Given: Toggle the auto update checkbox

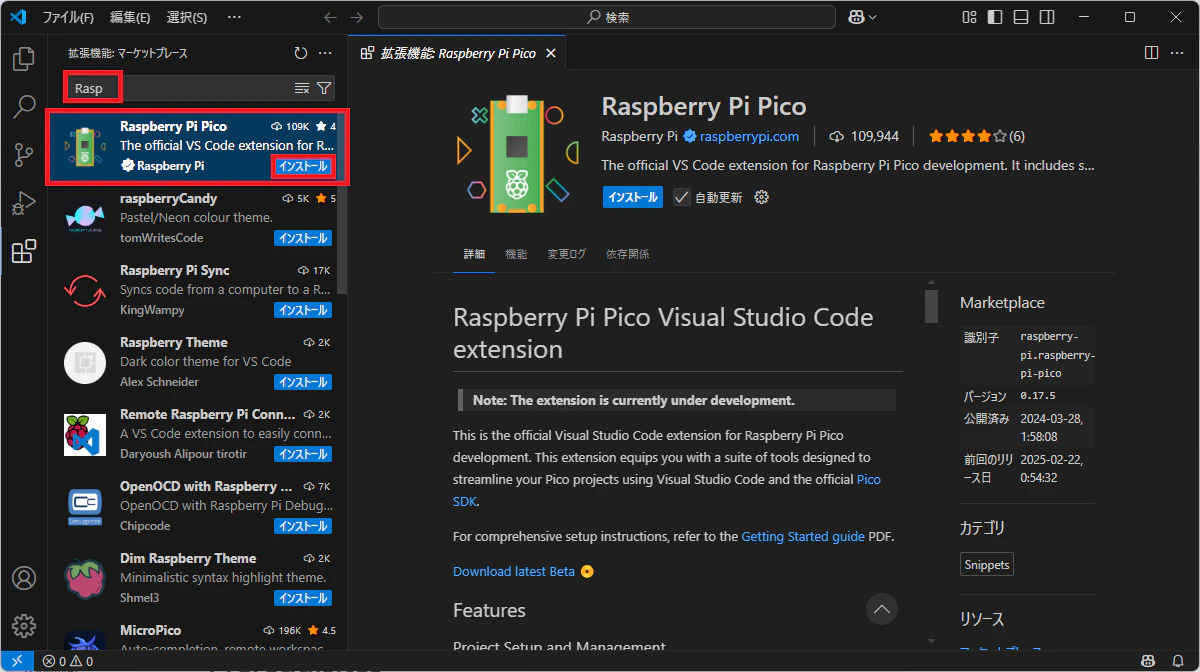Looking at the screenshot, I should coord(681,197).
